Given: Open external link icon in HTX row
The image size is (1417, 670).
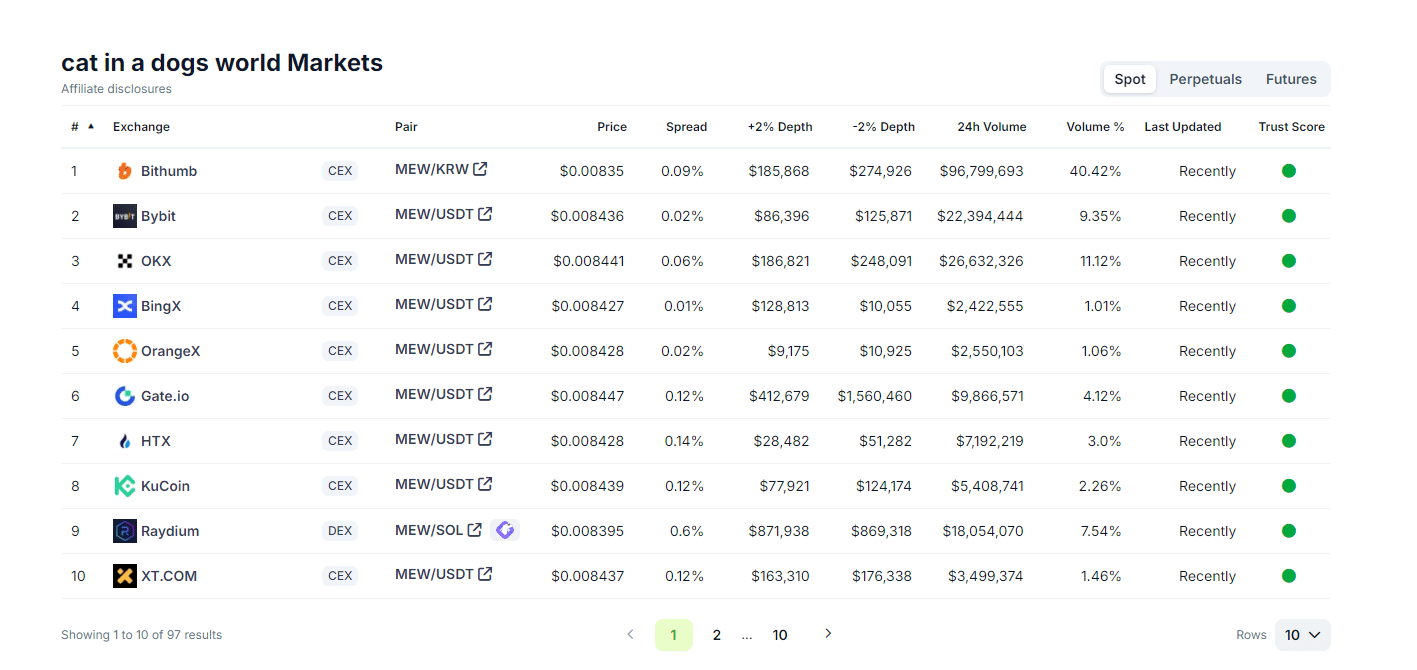Looking at the screenshot, I should (x=485, y=439).
